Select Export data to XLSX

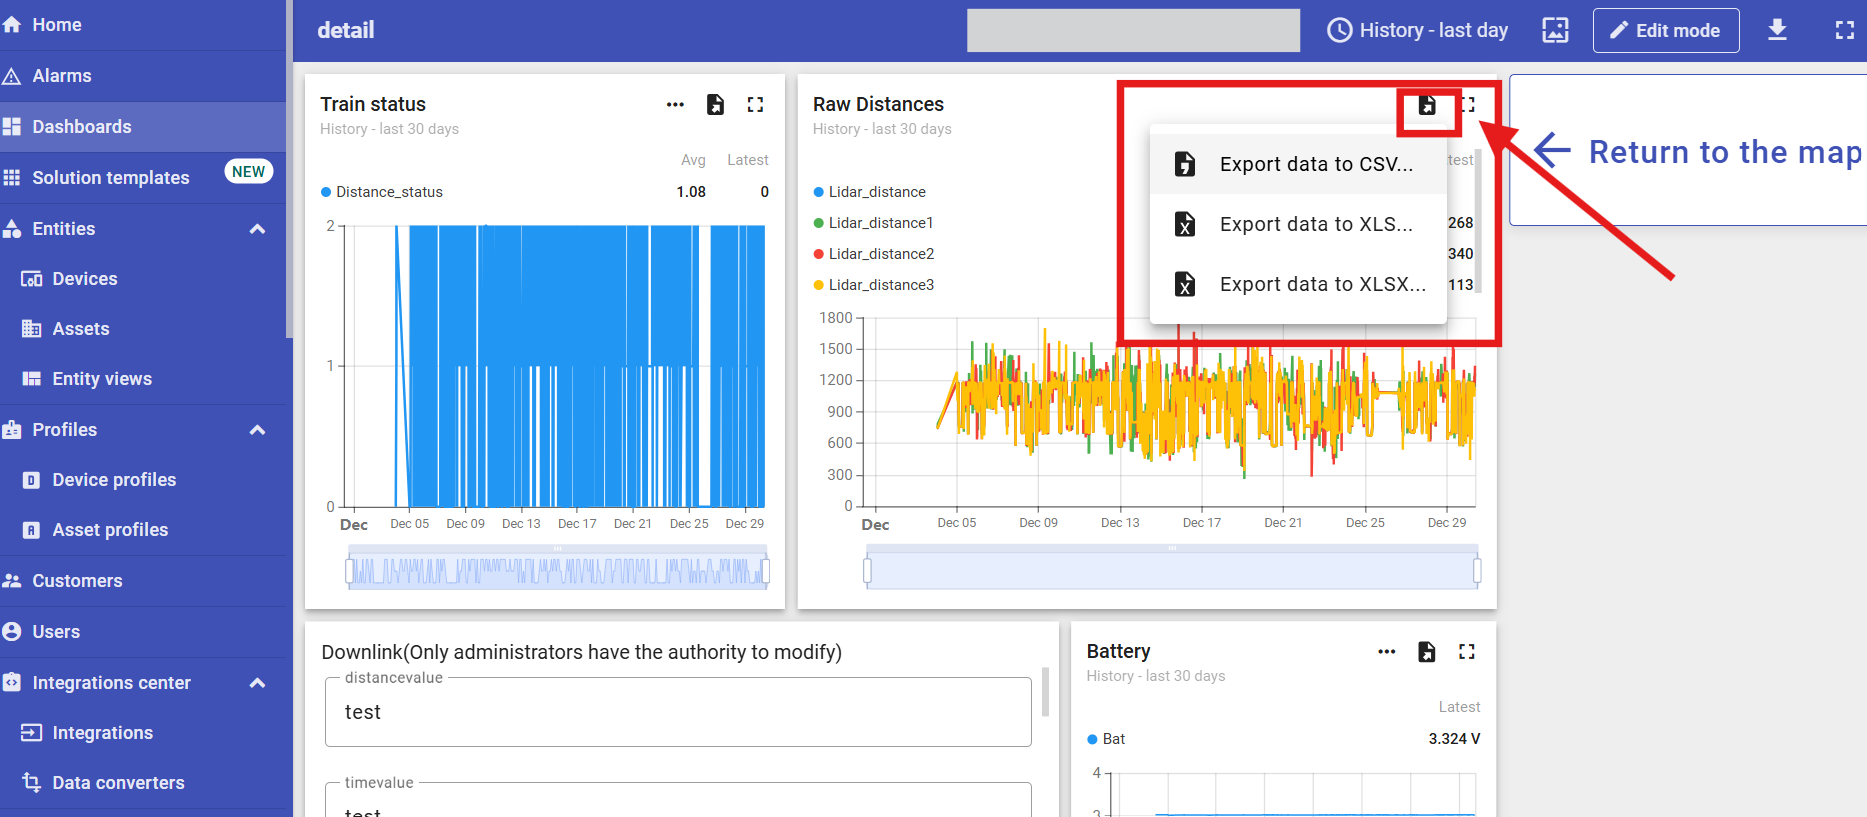coord(1321,285)
